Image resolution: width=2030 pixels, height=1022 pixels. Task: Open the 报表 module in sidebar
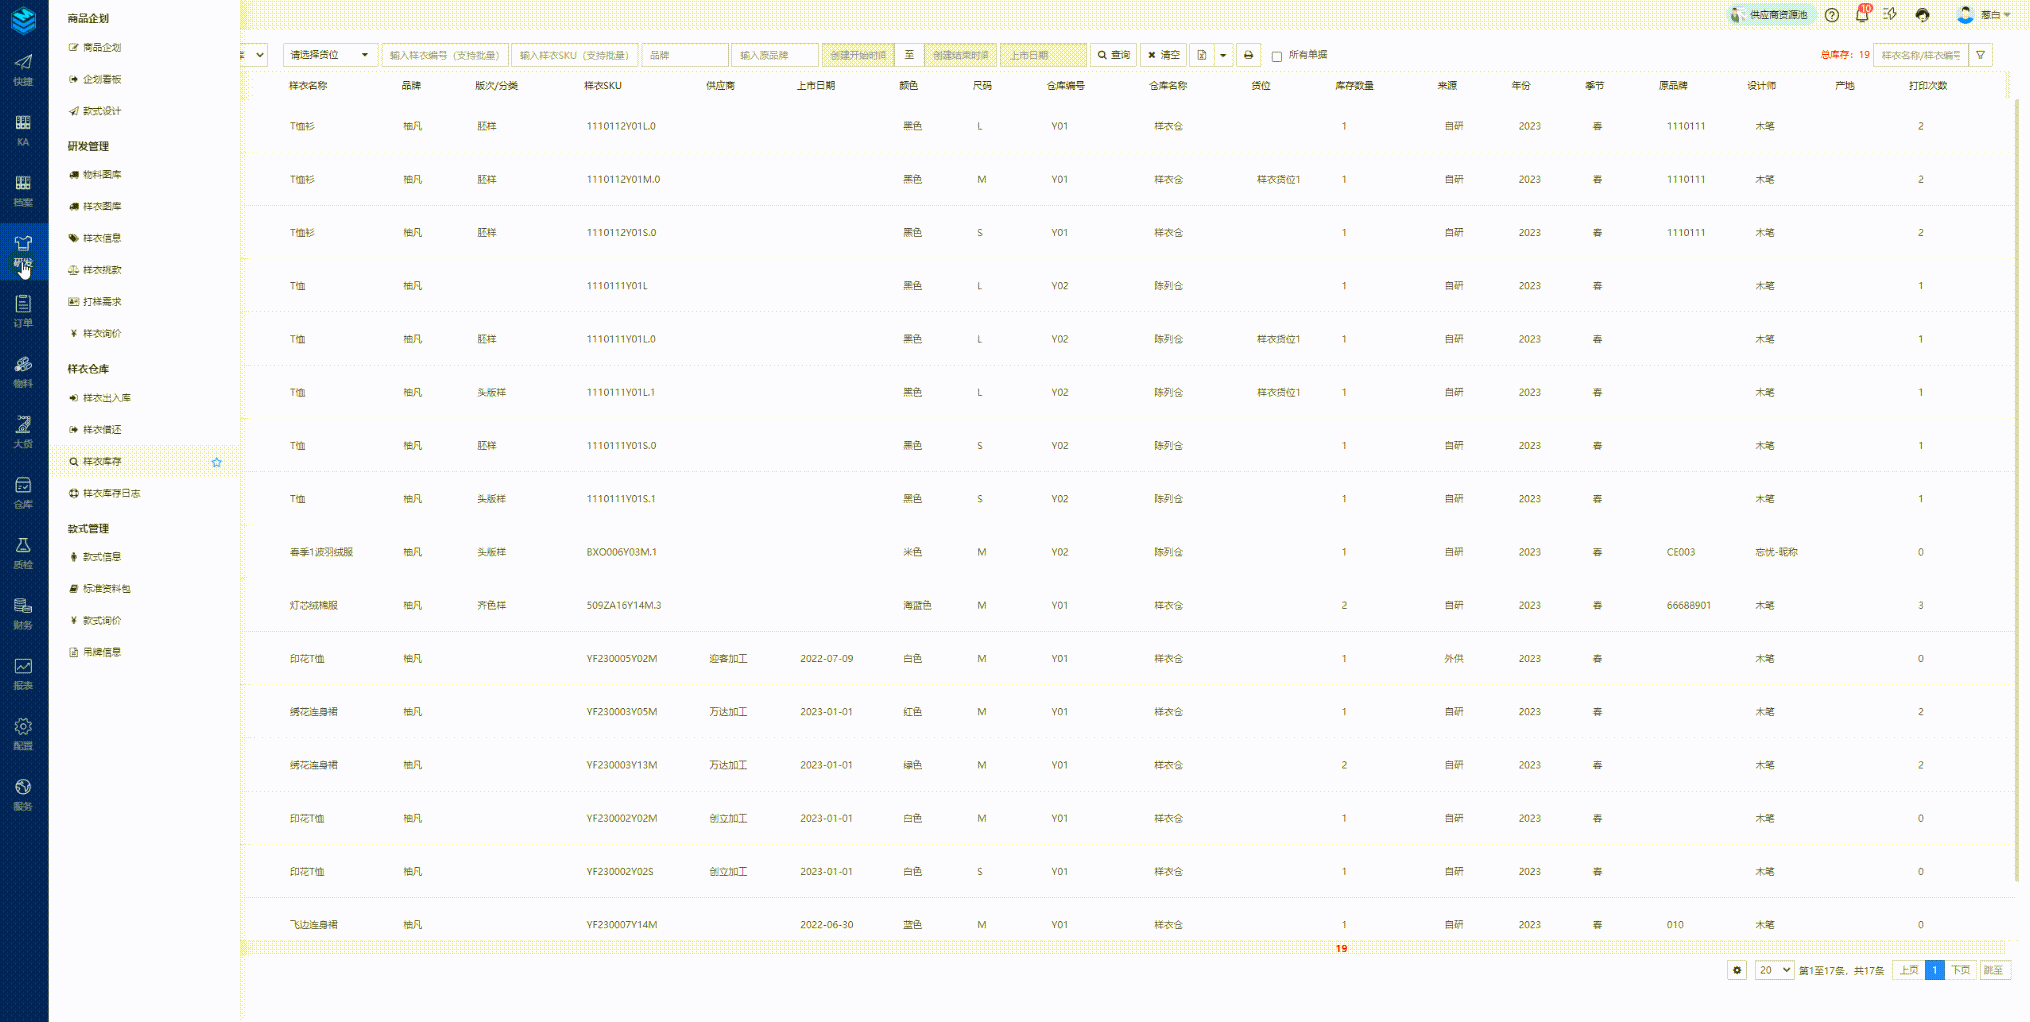tap(23, 673)
